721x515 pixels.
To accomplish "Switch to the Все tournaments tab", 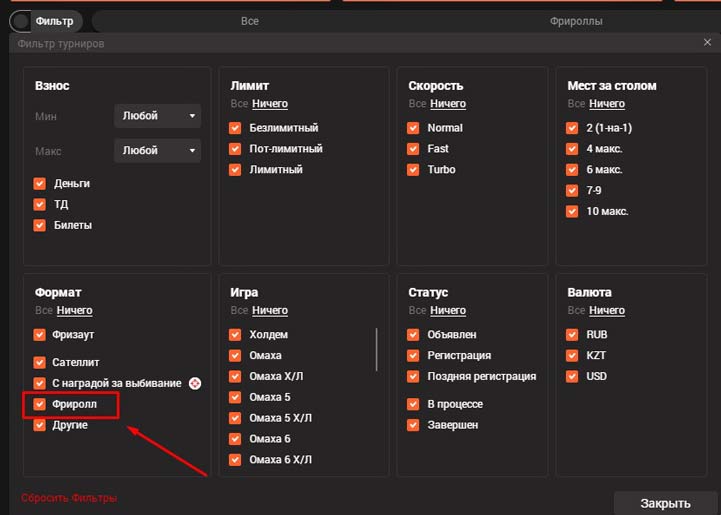I will 250,20.
